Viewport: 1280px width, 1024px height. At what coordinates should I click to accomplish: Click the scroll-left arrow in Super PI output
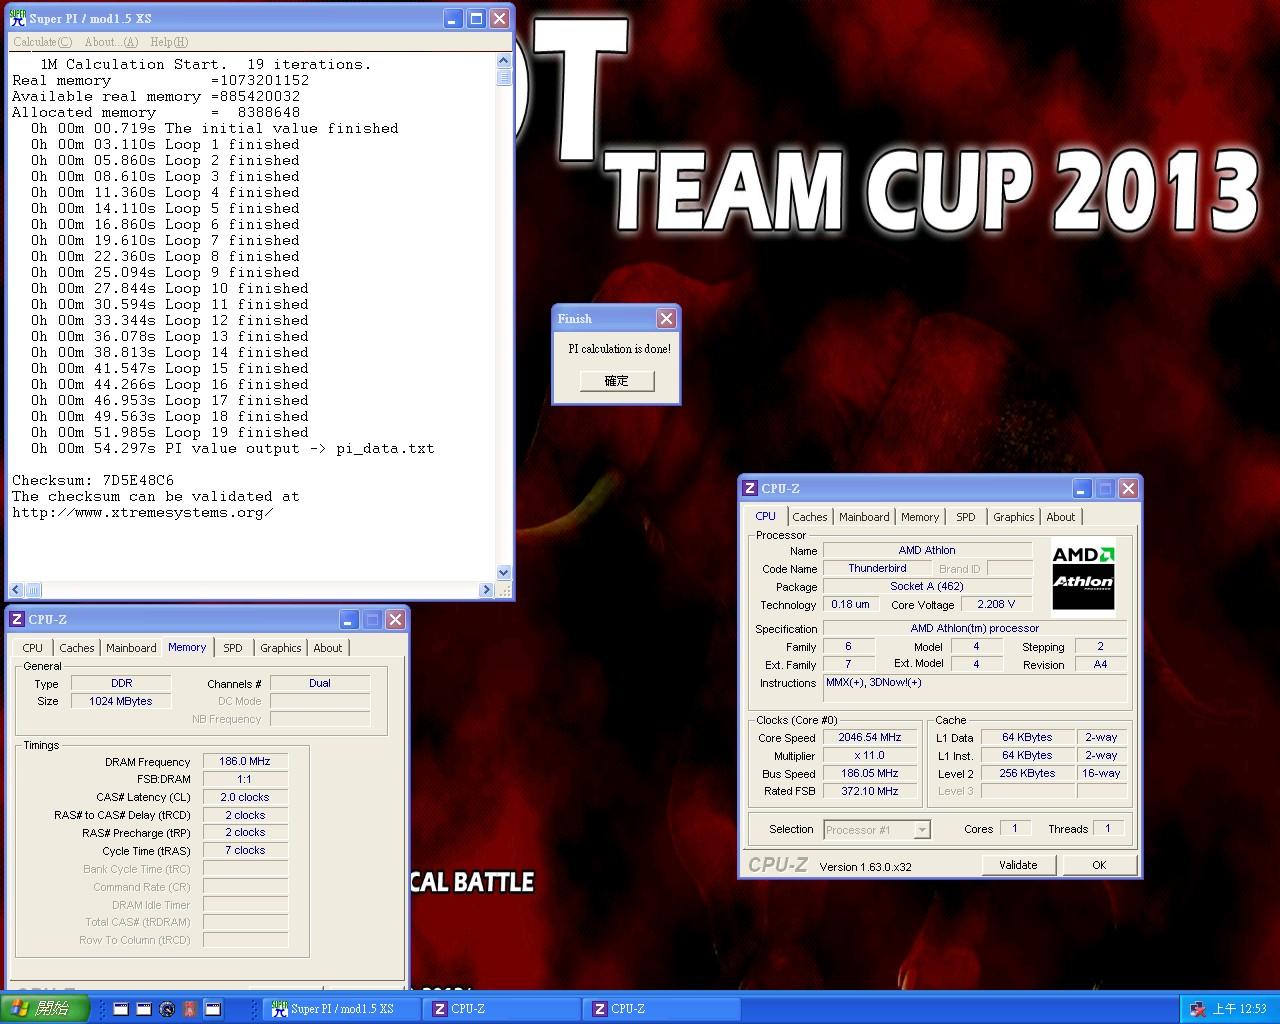[x=16, y=590]
